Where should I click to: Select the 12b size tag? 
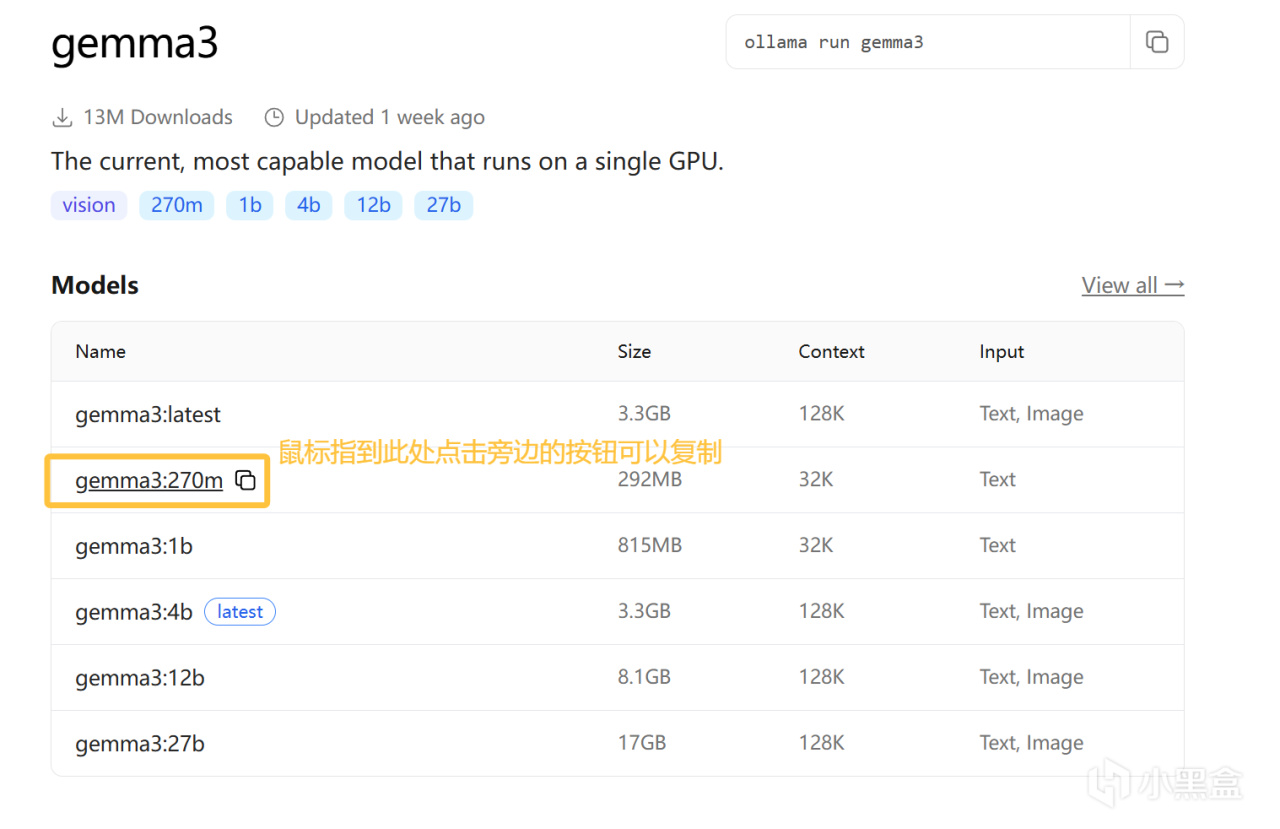[x=373, y=205]
